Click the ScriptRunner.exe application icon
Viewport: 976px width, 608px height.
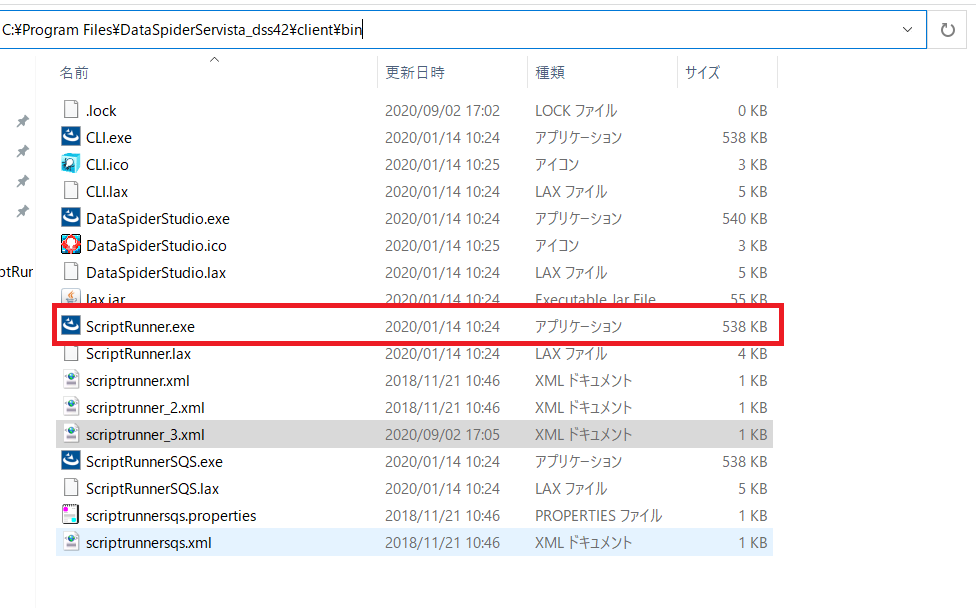click(71, 326)
